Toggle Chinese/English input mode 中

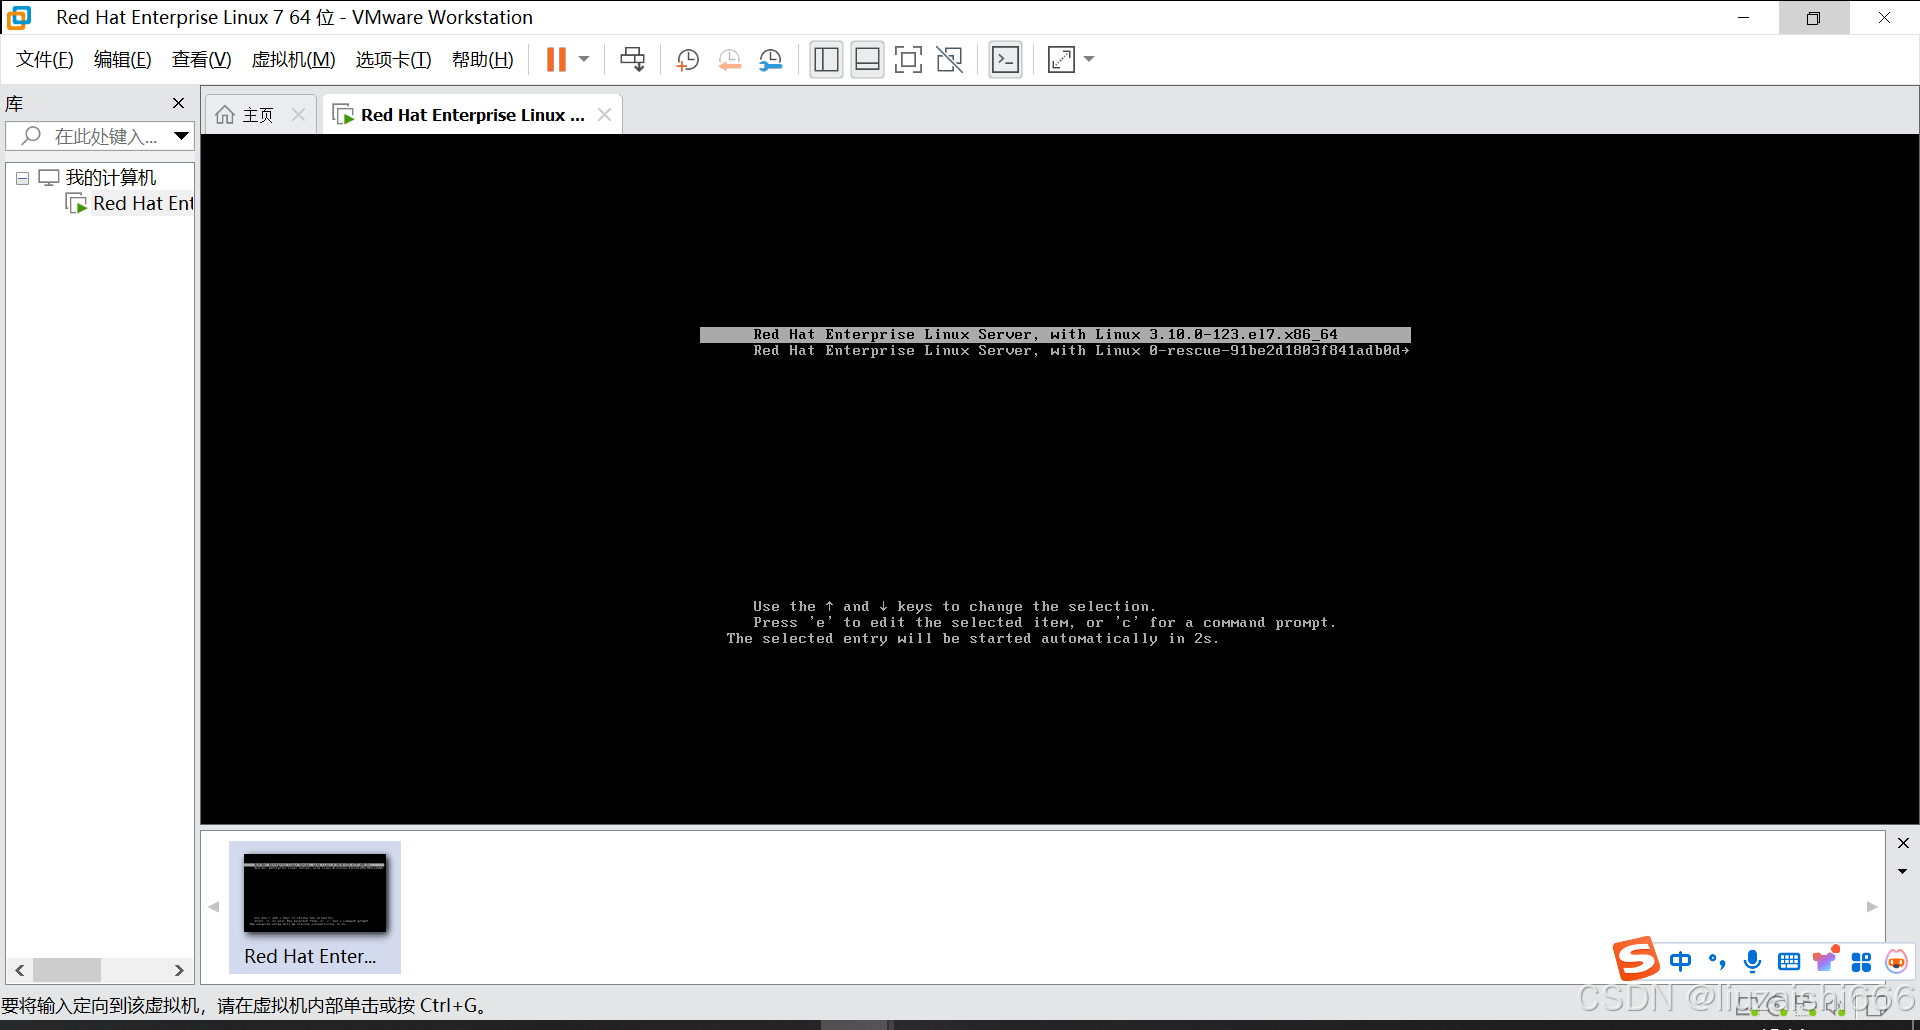(1681, 961)
